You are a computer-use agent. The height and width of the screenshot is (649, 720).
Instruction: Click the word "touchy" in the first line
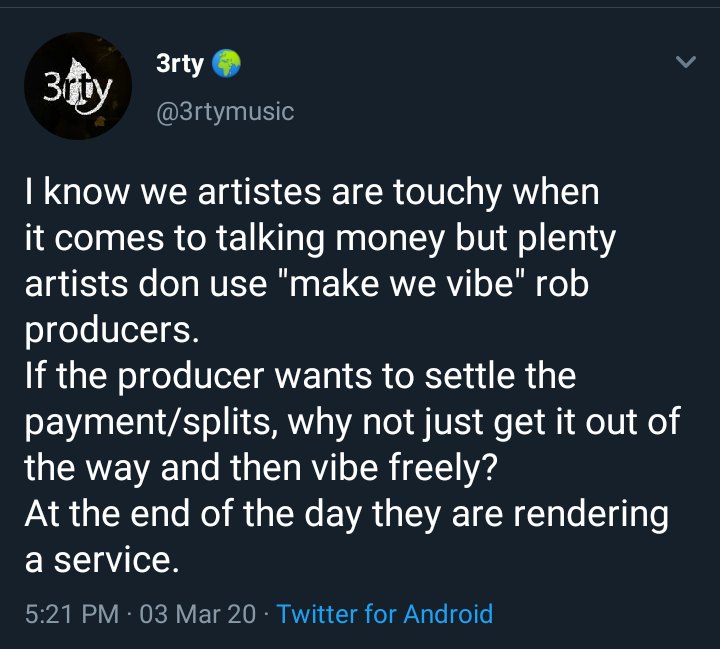click(447, 192)
